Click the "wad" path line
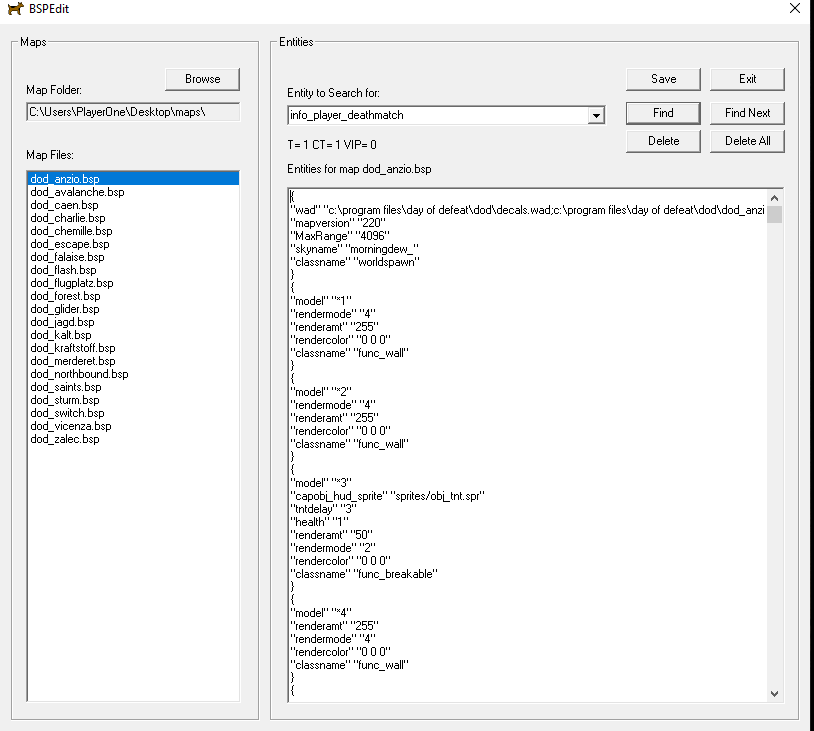Image resolution: width=814 pixels, height=731 pixels. pyautogui.click(x=527, y=210)
